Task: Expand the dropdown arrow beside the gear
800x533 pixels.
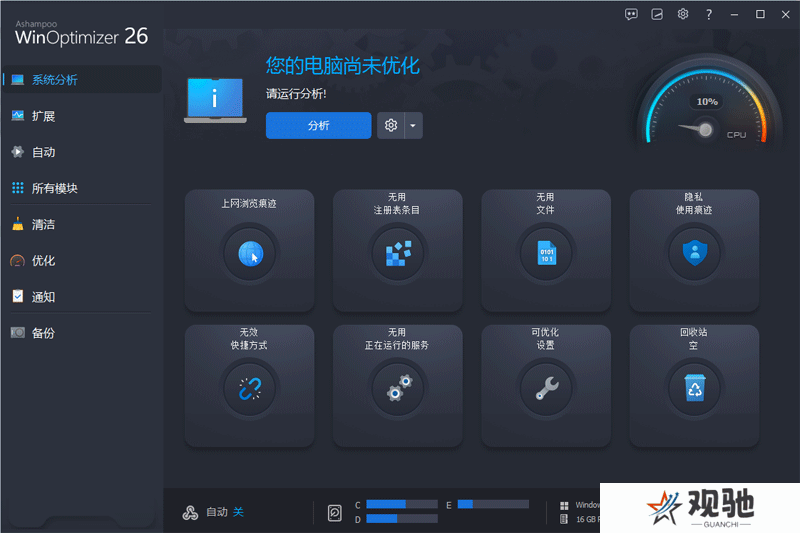Action: point(413,125)
